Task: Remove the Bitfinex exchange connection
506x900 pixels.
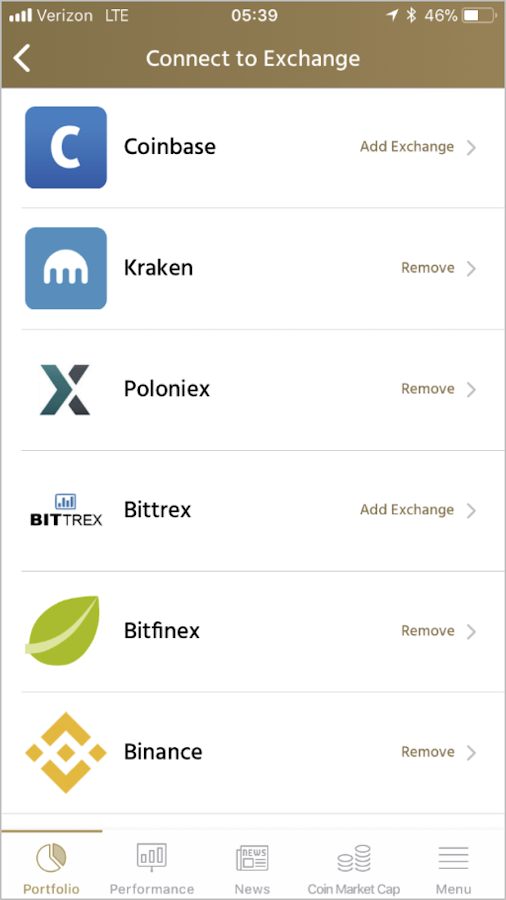Action: click(x=427, y=630)
